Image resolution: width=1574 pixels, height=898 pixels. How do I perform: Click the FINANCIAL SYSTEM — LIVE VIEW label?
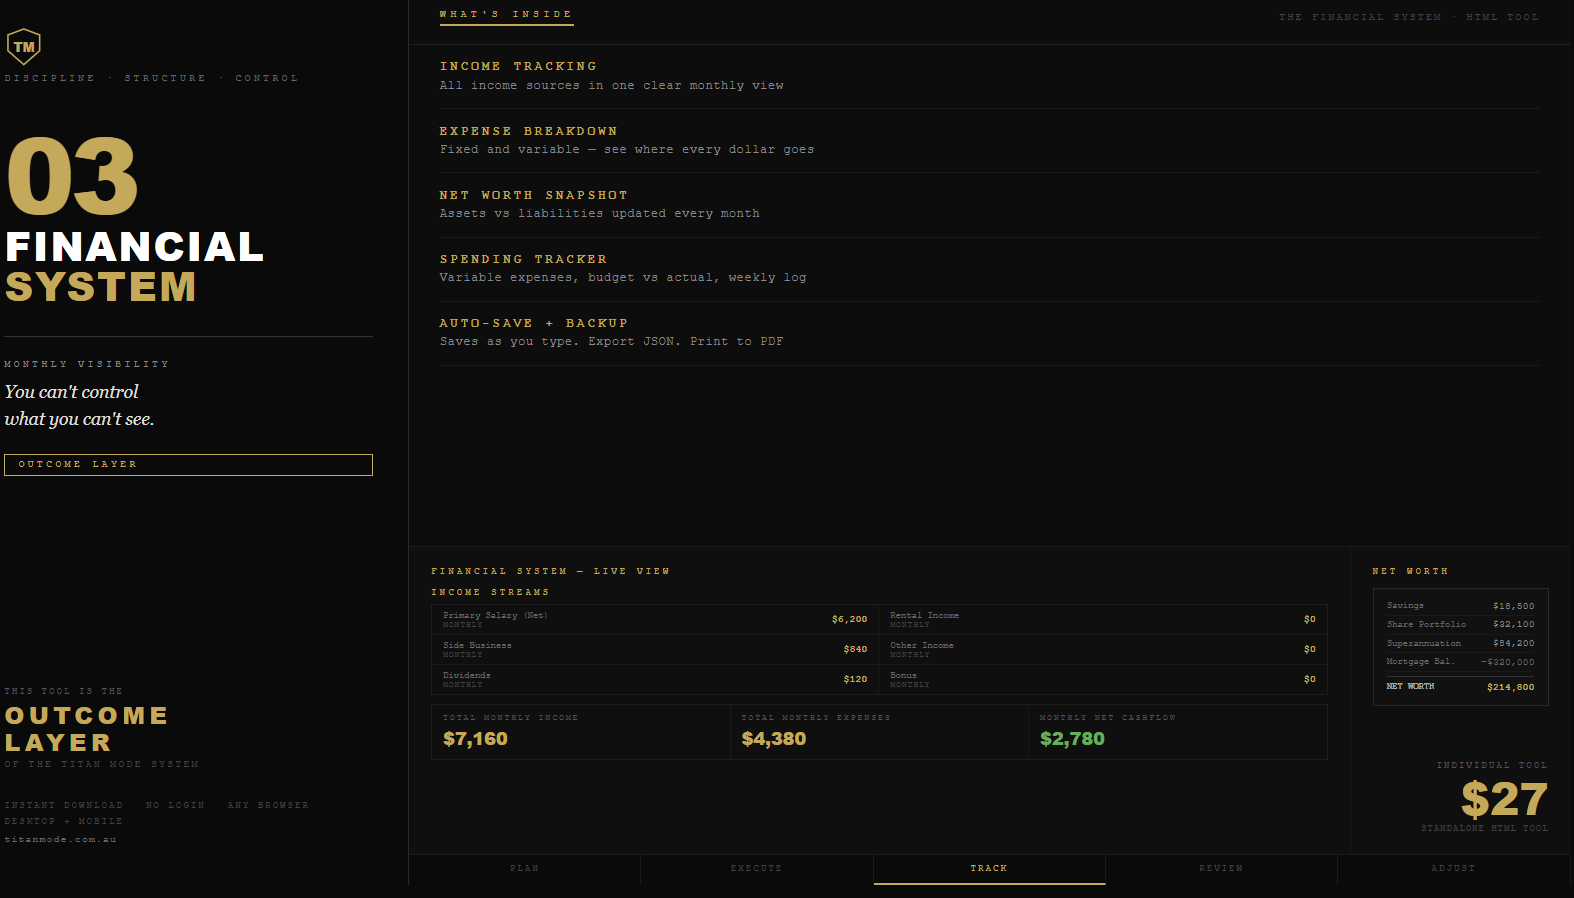550,572
